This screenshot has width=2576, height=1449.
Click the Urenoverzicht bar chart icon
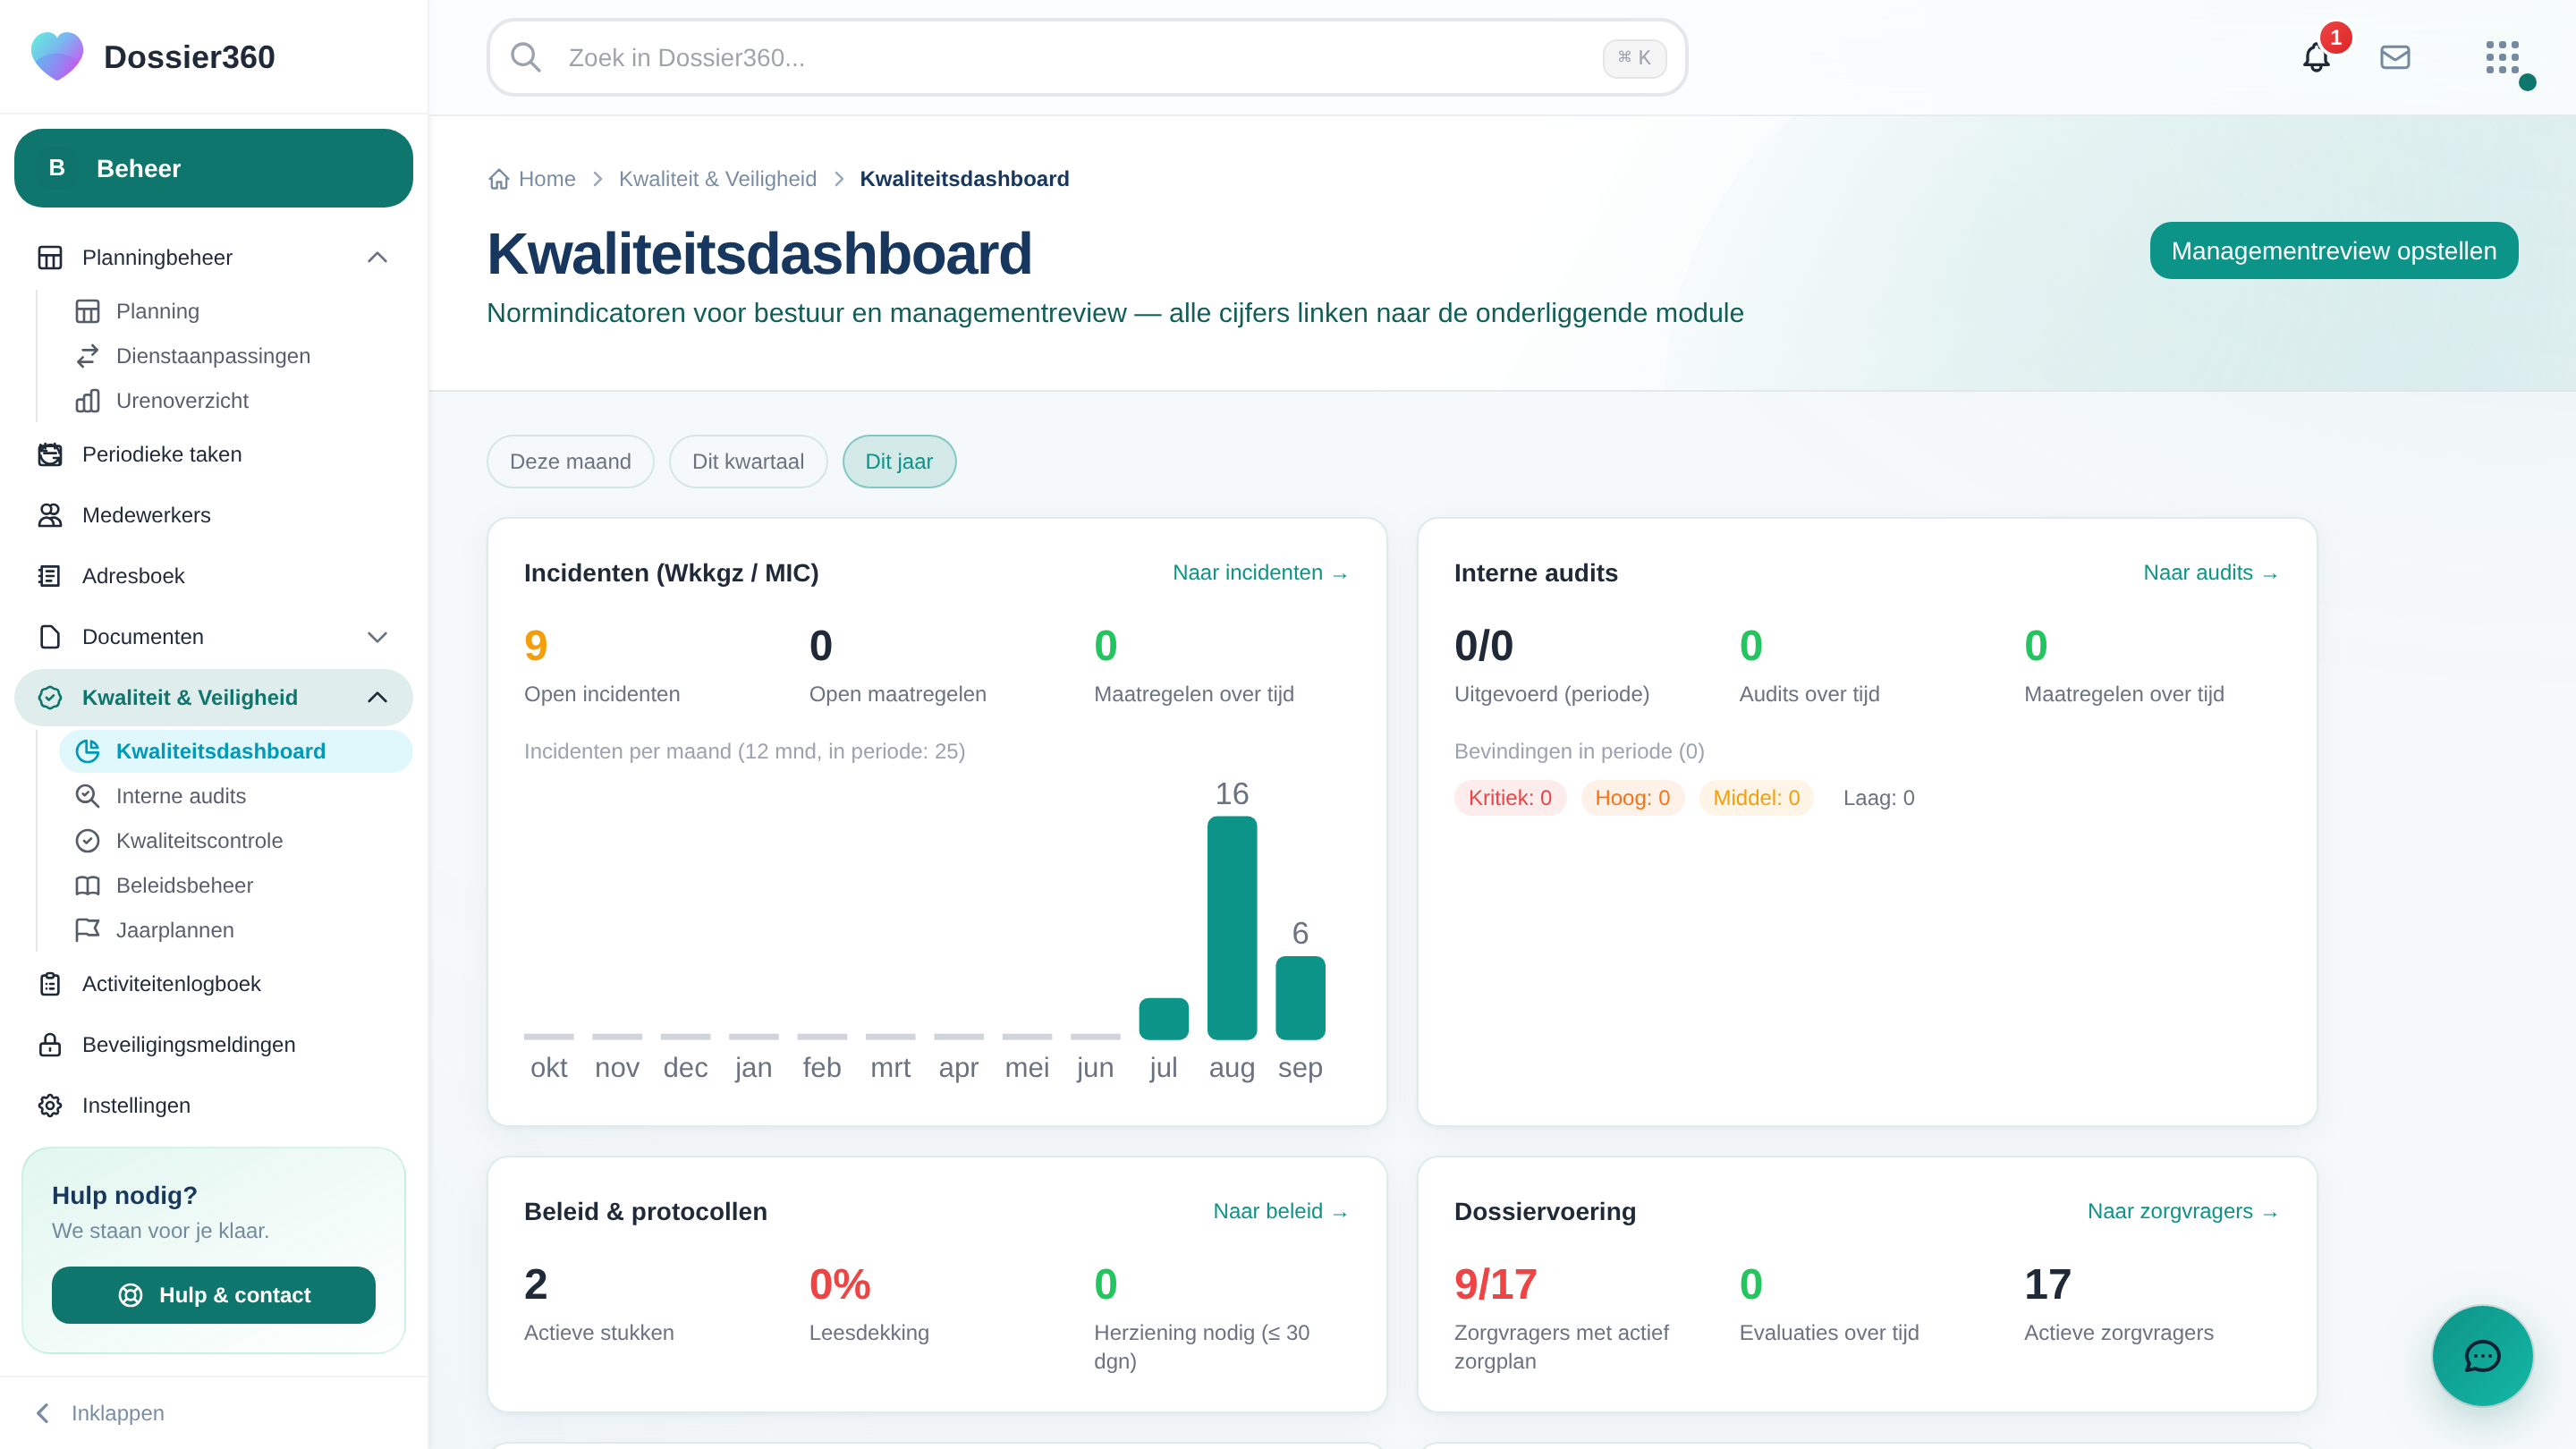click(88, 401)
